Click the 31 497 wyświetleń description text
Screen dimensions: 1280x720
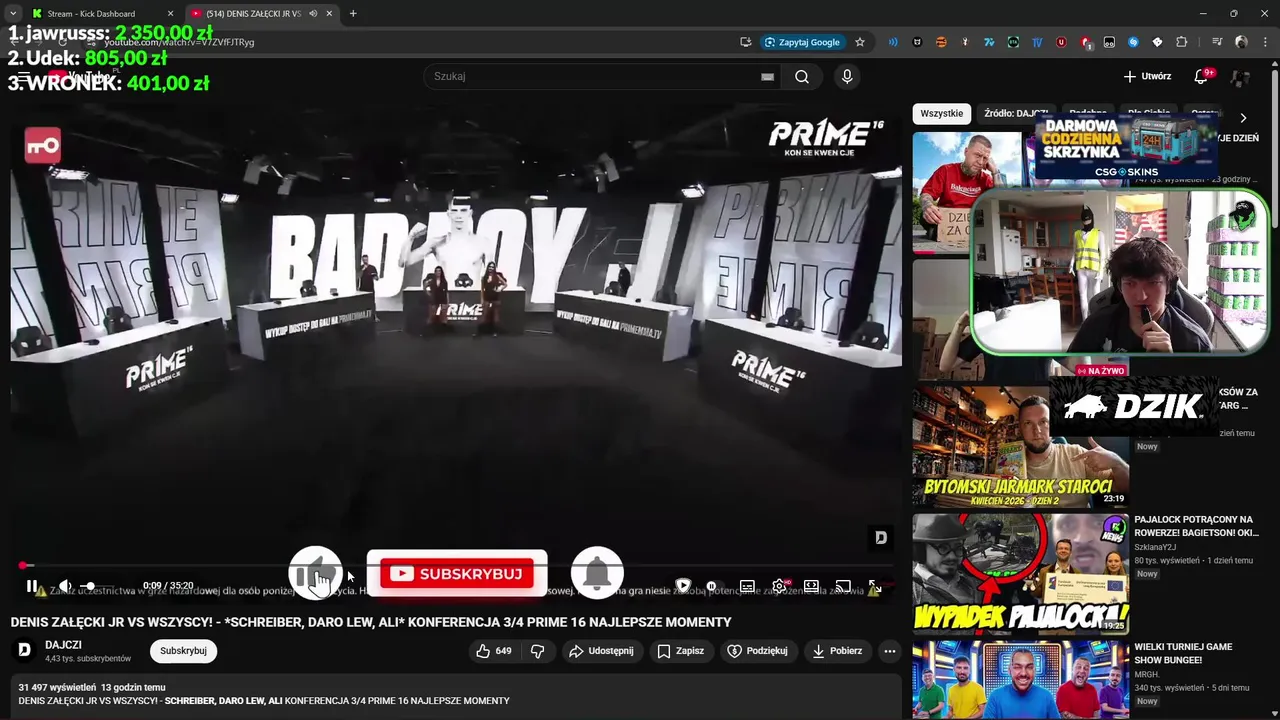click(57, 688)
